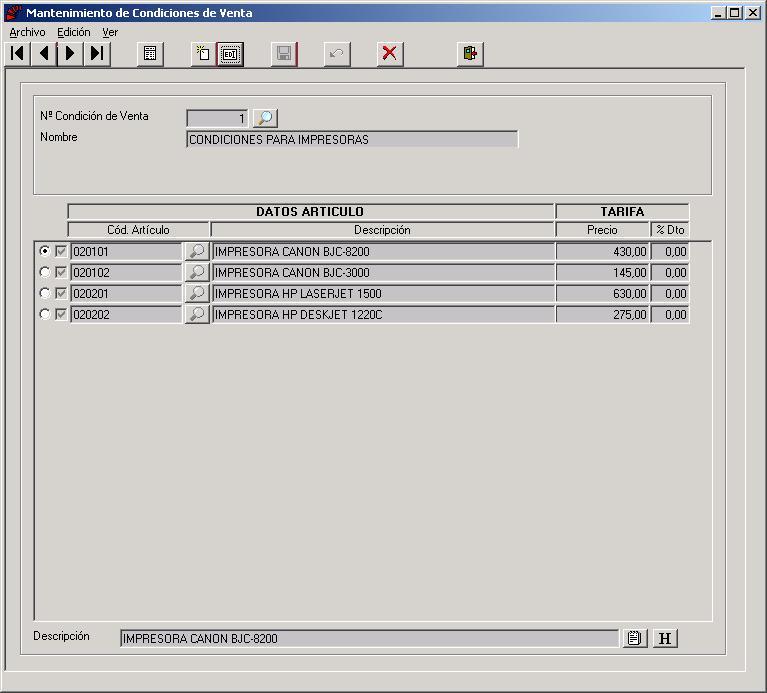The width and height of the screenshot is (767, 693).
Task: Open the Archivo menu
Action: pyautogui.click(x=27, y=32)
